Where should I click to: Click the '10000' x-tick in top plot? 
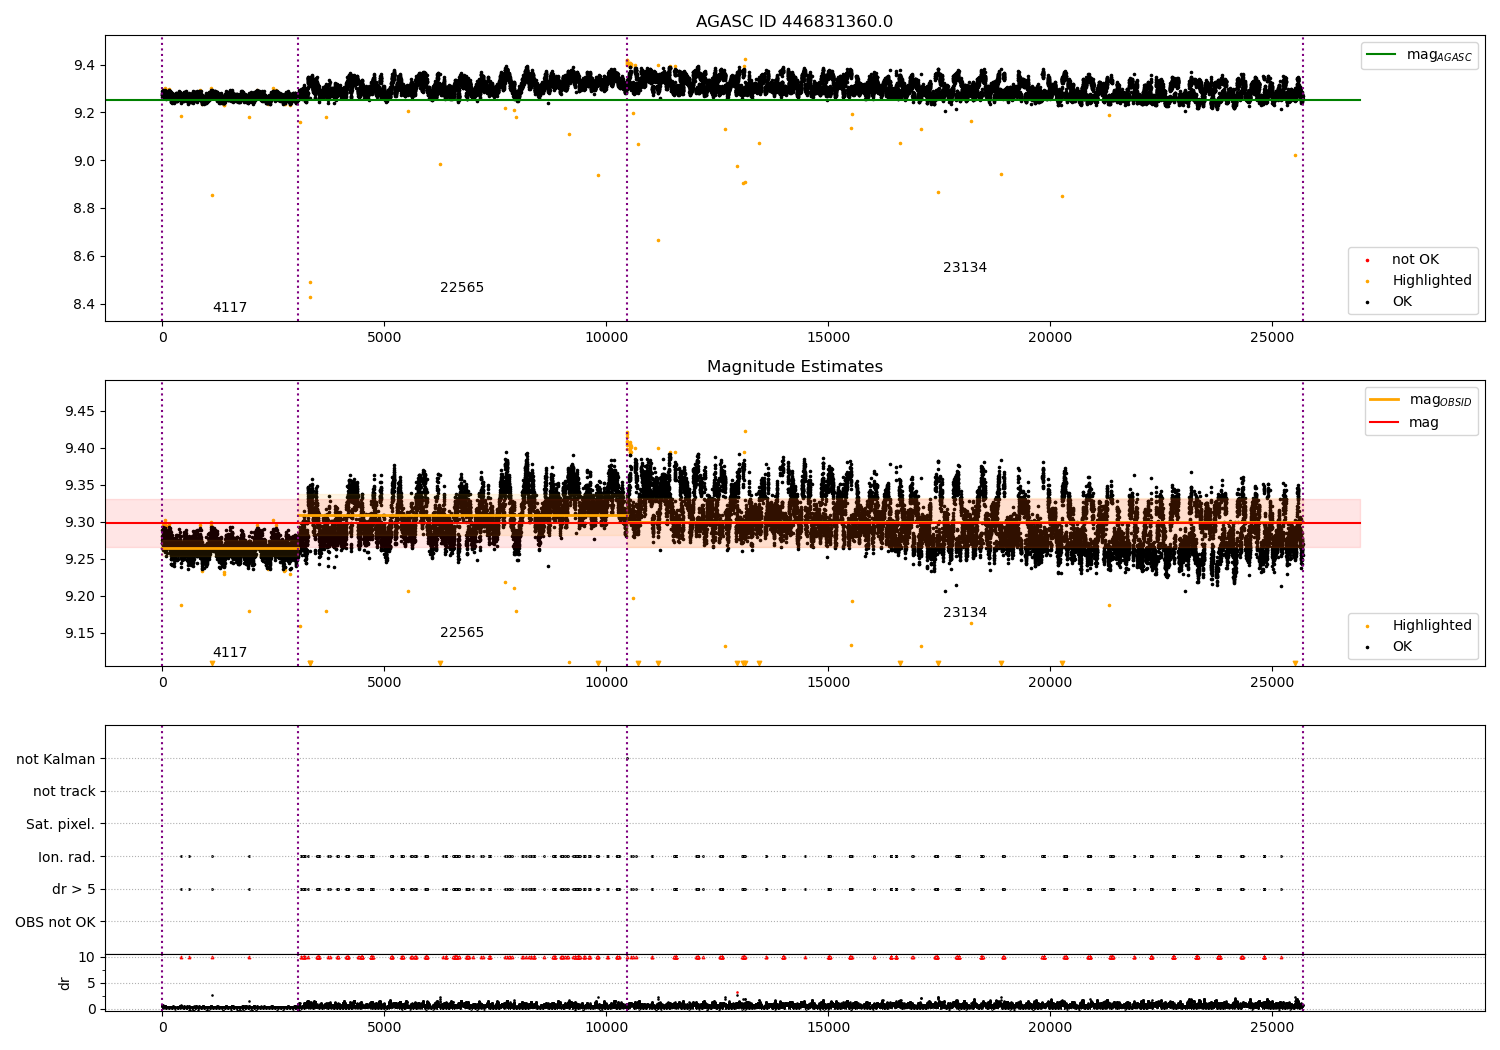pyautogui.click(x=606, y=338)
